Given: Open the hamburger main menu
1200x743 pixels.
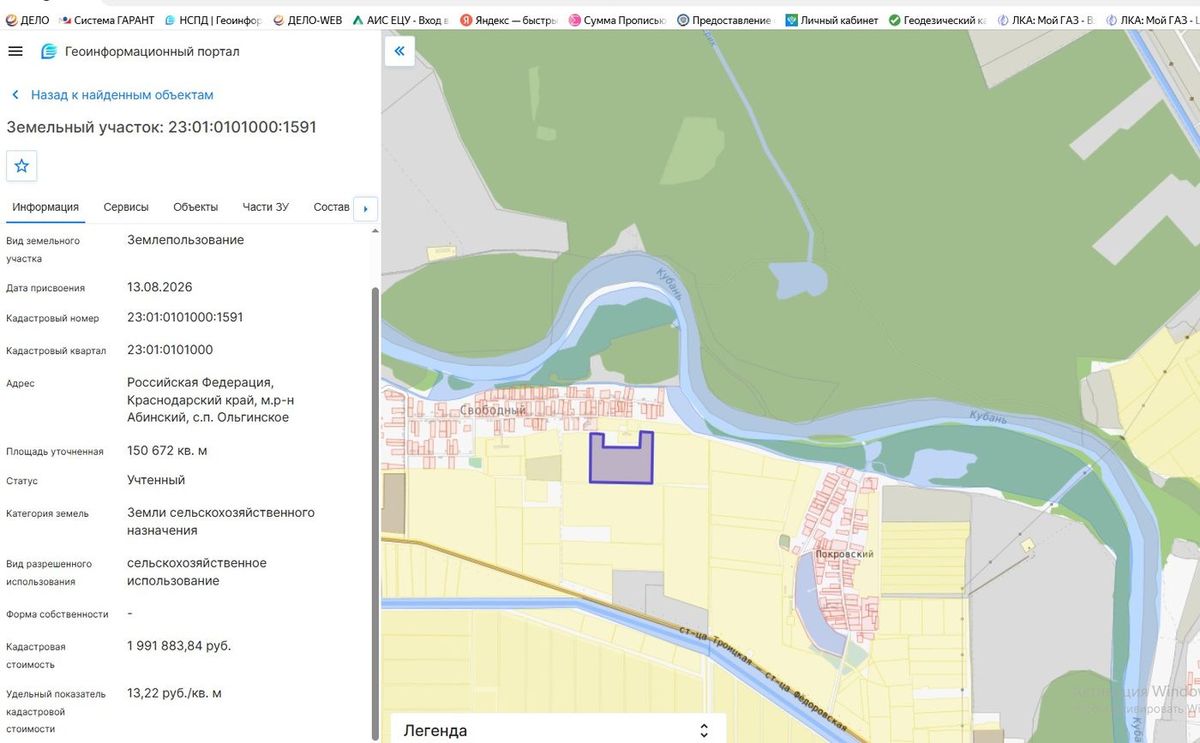Looking at the screenshot, I should point(15,52).
